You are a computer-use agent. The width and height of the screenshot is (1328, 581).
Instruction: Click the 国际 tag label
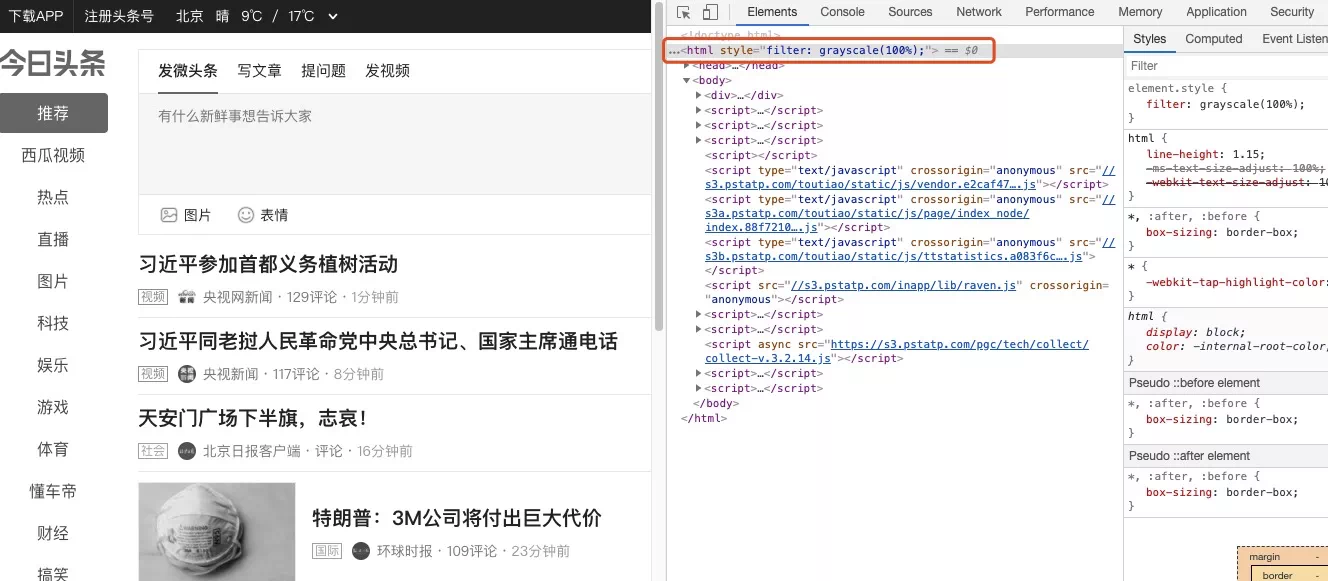point(327,551)
